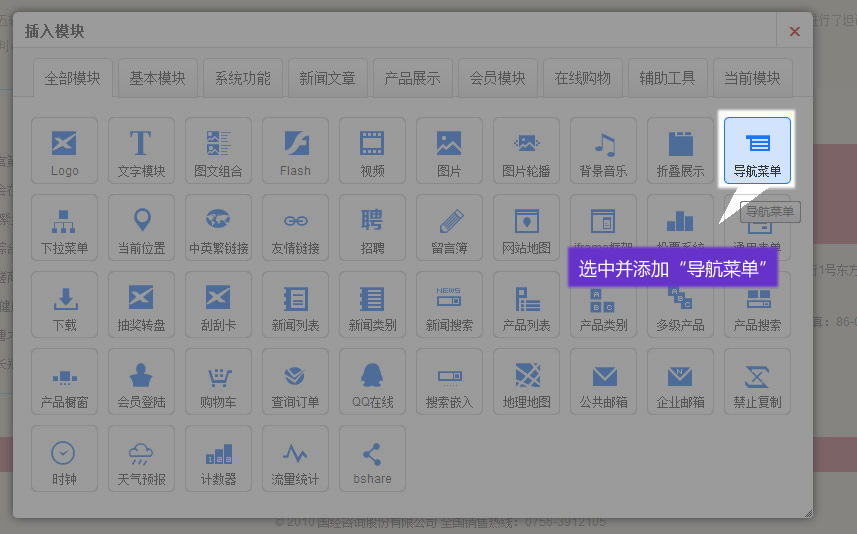Click the QQ在线 module icon
Screen dimensions: 857x534
tap(372, 382)
